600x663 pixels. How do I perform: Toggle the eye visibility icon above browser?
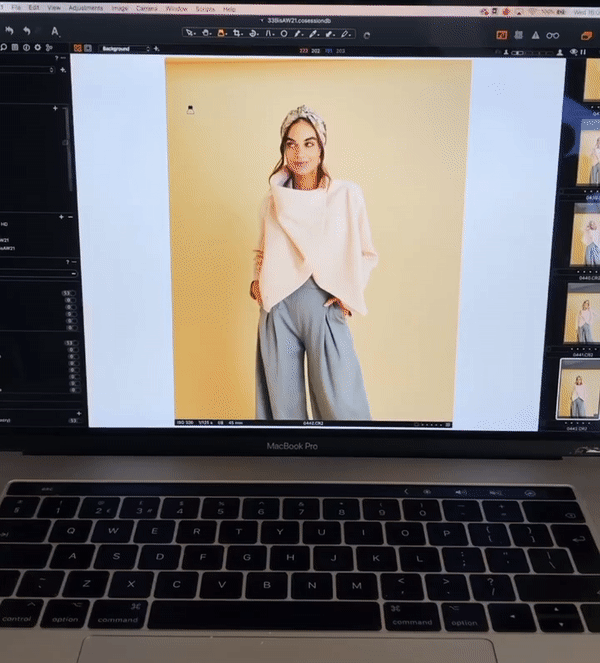tap(573, 52)
